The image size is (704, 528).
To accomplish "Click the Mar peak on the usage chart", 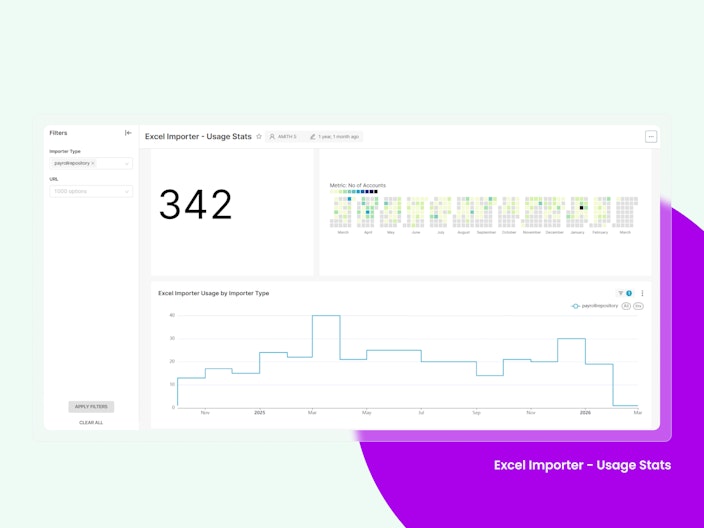I will [326, 316].
